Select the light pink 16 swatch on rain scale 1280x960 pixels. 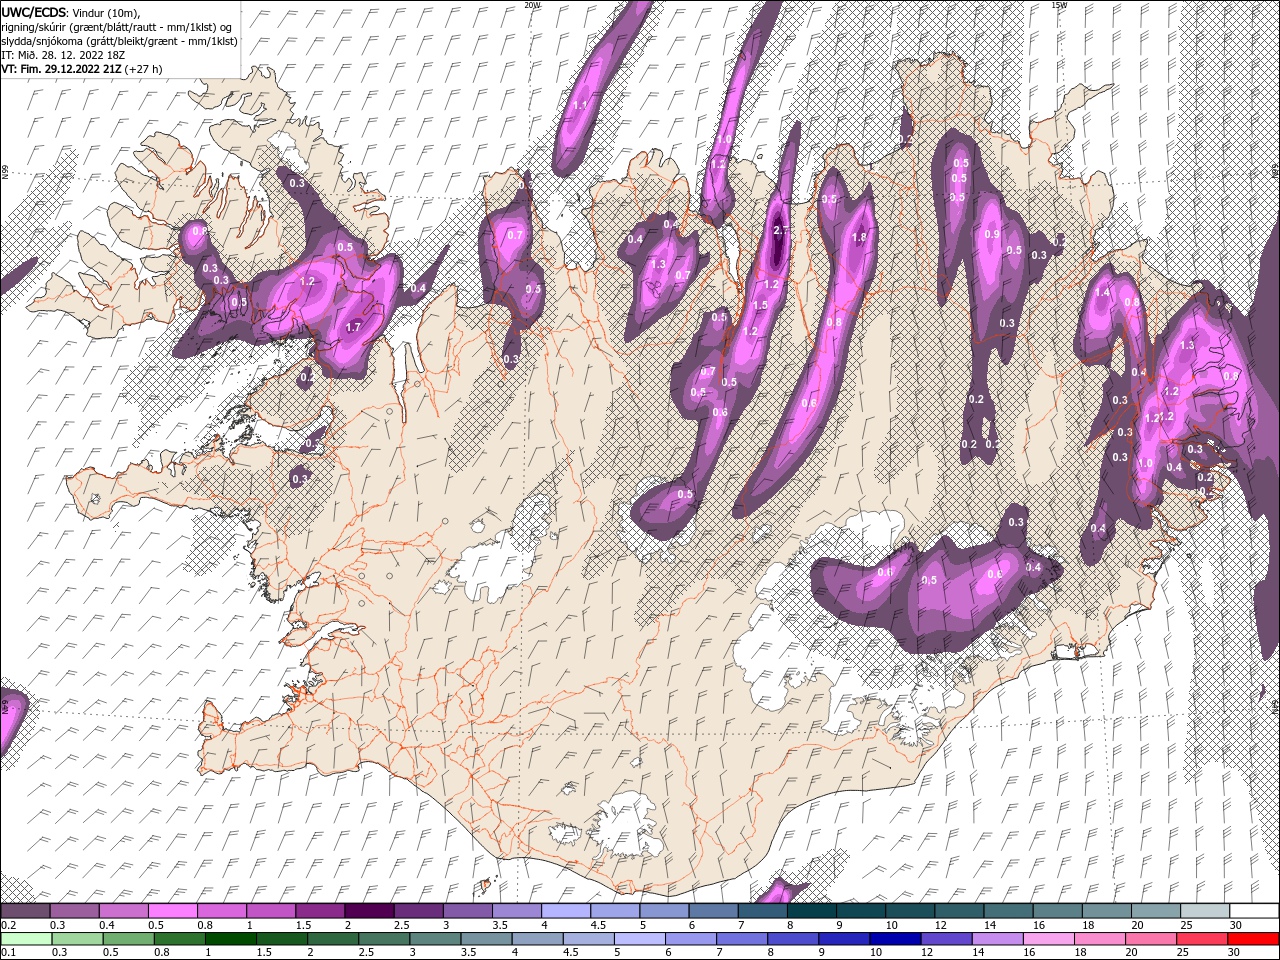point(1048,939)
